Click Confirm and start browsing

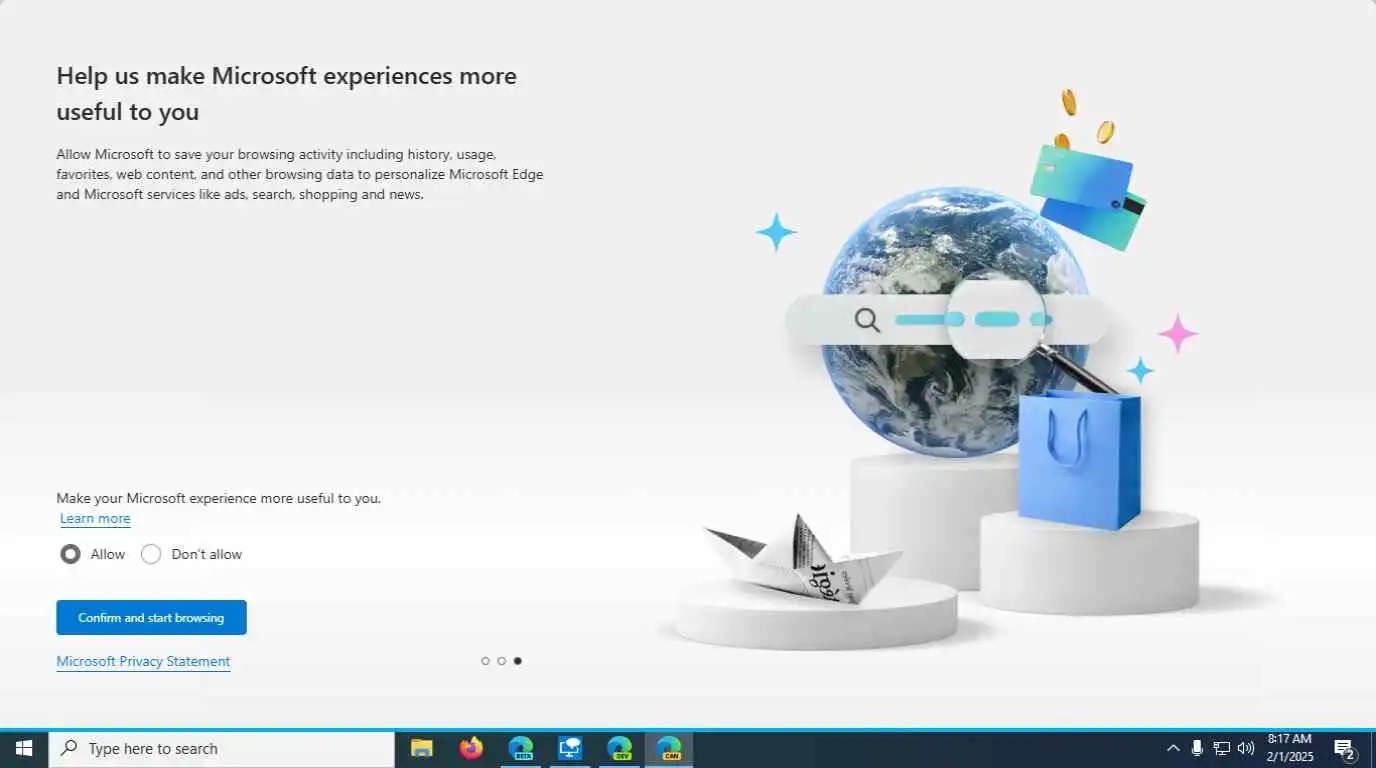pyautogui.click(x=151, y=617)
